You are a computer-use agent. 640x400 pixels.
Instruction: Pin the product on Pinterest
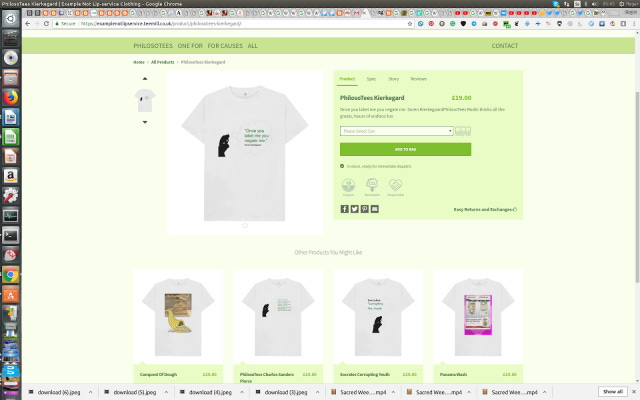[x=364, y=209]
